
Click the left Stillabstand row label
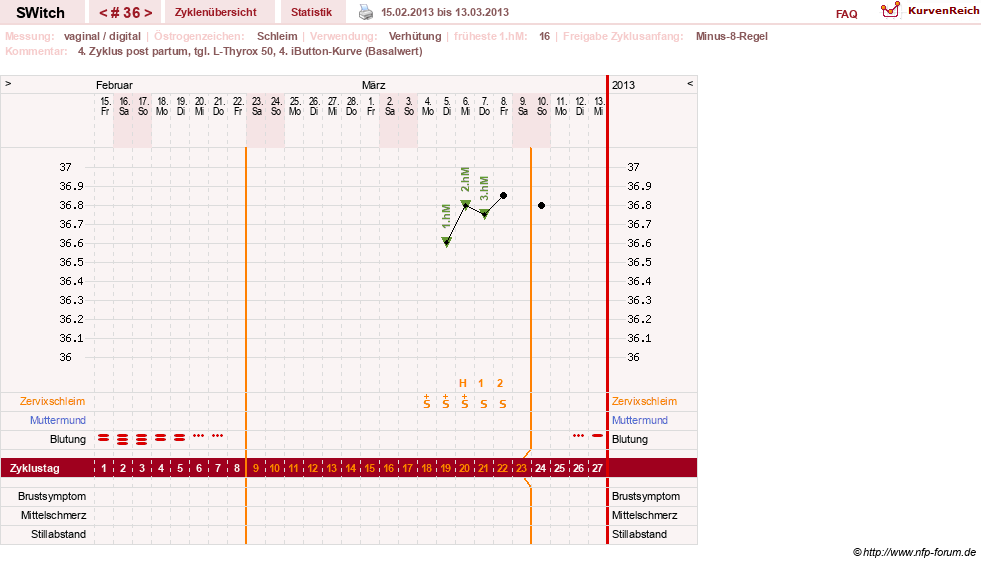(x=58, y=534)
